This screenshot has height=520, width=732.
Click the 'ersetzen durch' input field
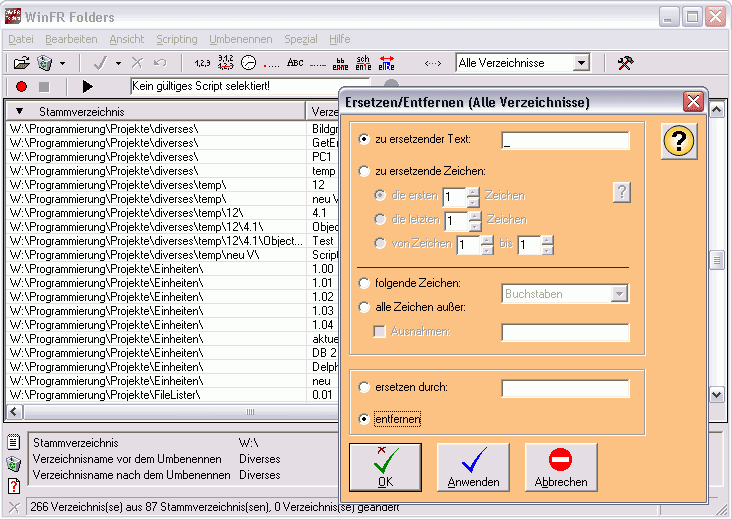coord(565,388)
